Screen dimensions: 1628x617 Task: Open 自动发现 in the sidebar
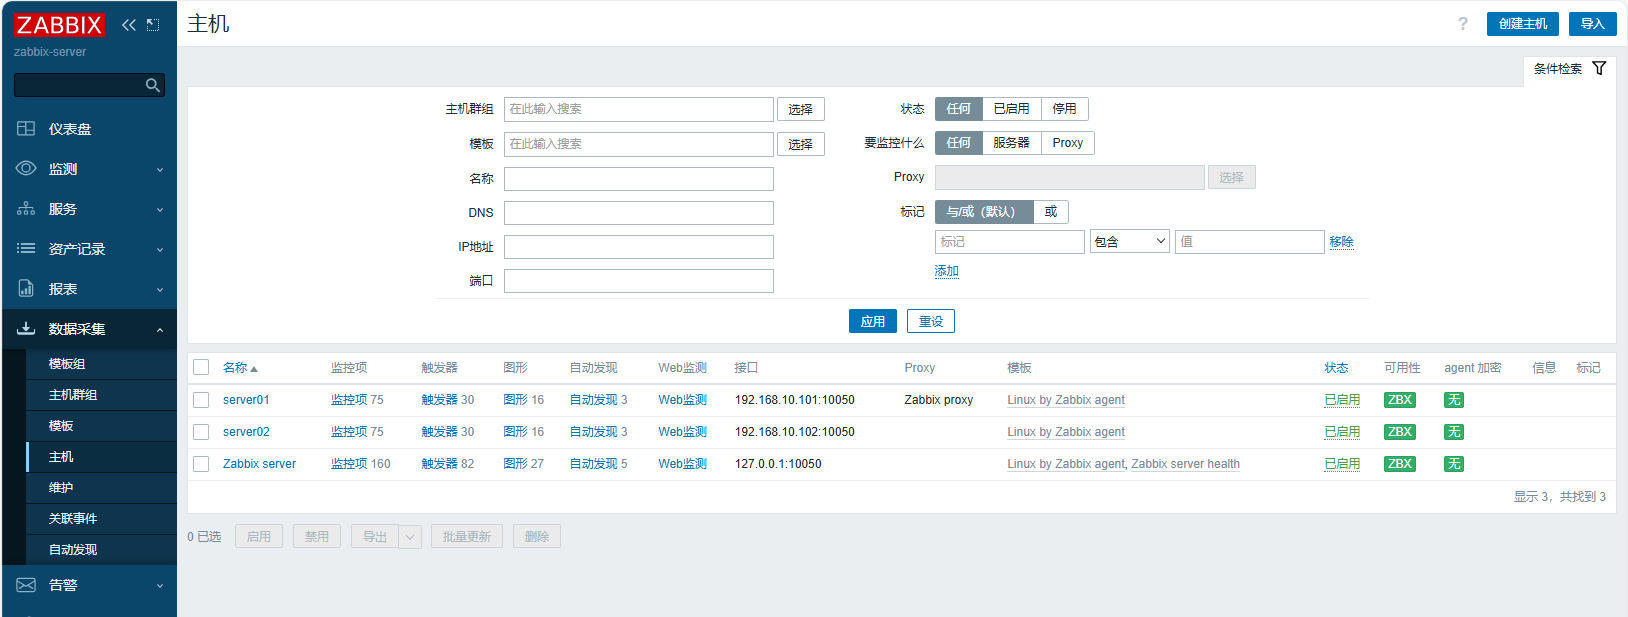pyautogui.click(x=73, y=550)
